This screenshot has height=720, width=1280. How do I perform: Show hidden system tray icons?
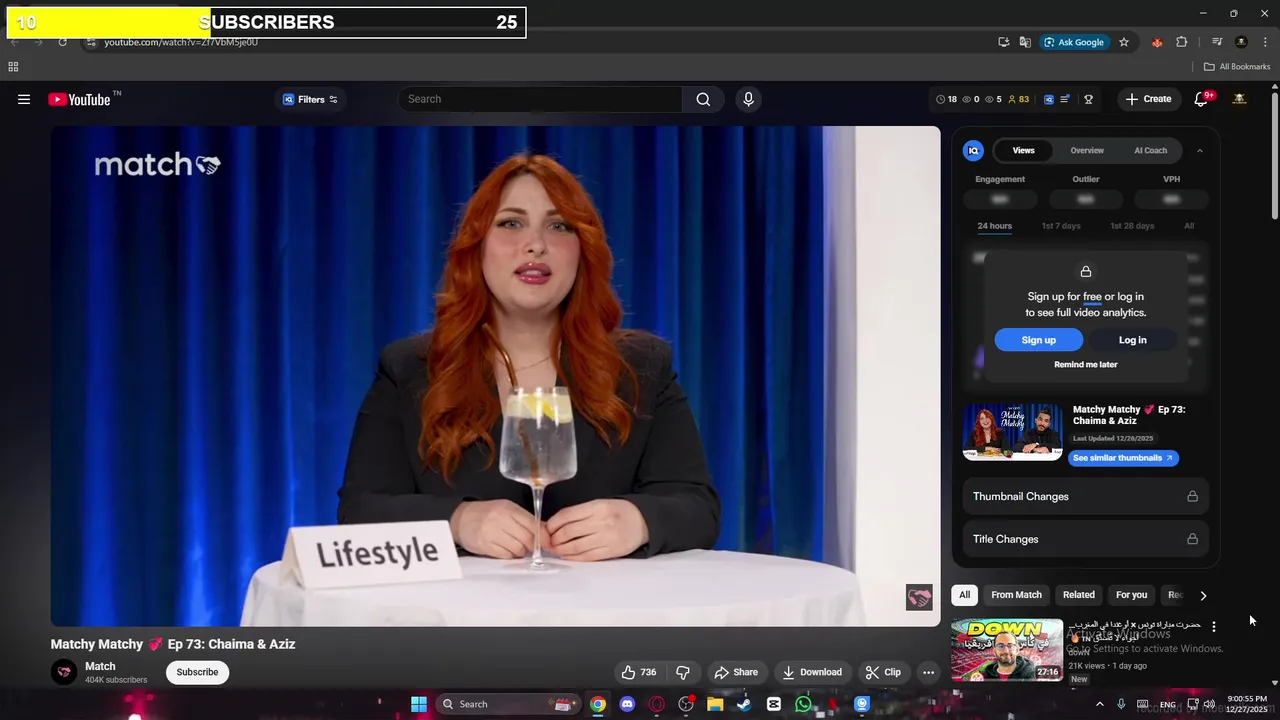point(1099,704)
